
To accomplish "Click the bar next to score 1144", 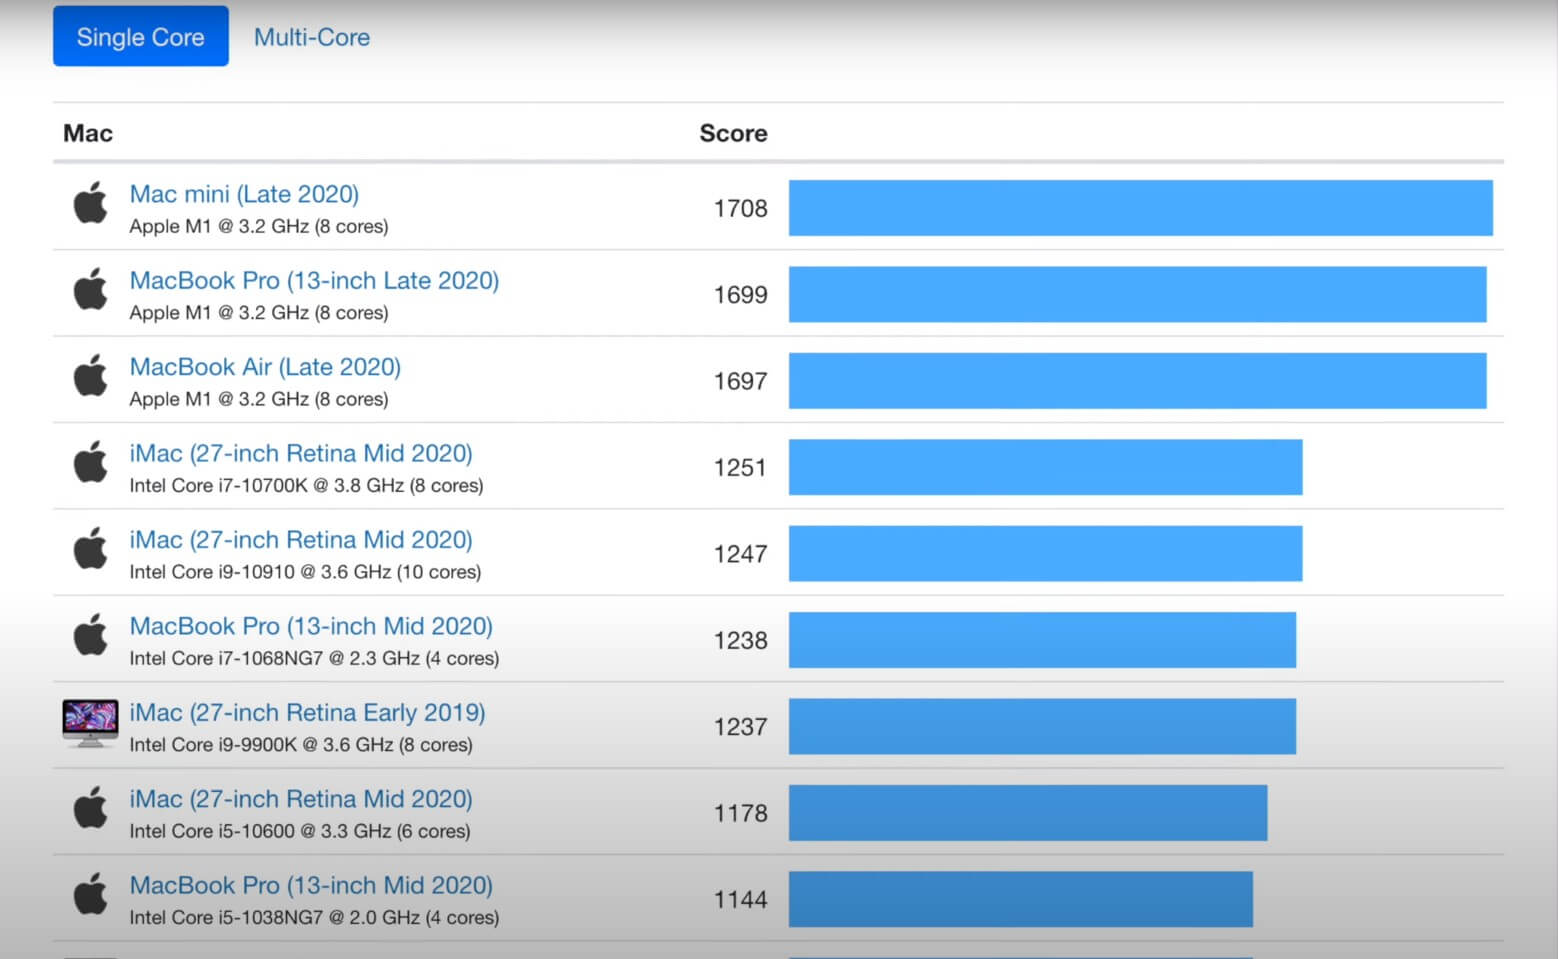I will (x=1021, y=899).
